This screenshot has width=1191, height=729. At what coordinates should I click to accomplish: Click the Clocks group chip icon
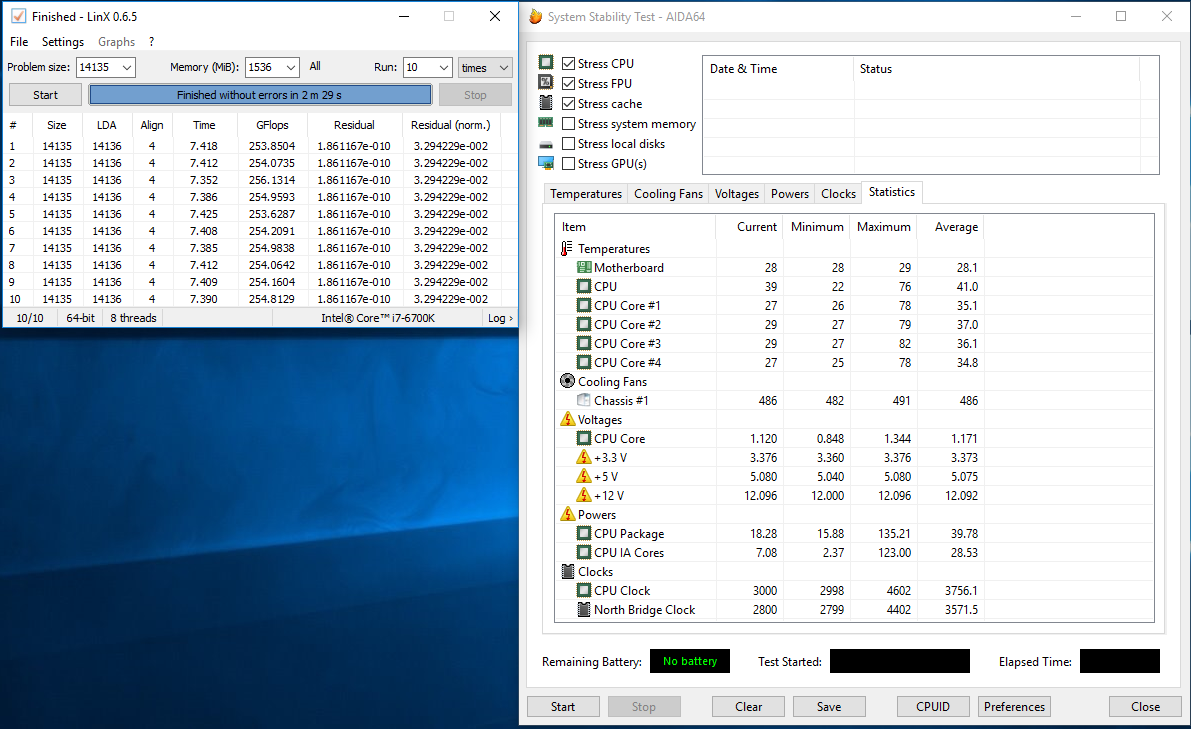point(567,571)
